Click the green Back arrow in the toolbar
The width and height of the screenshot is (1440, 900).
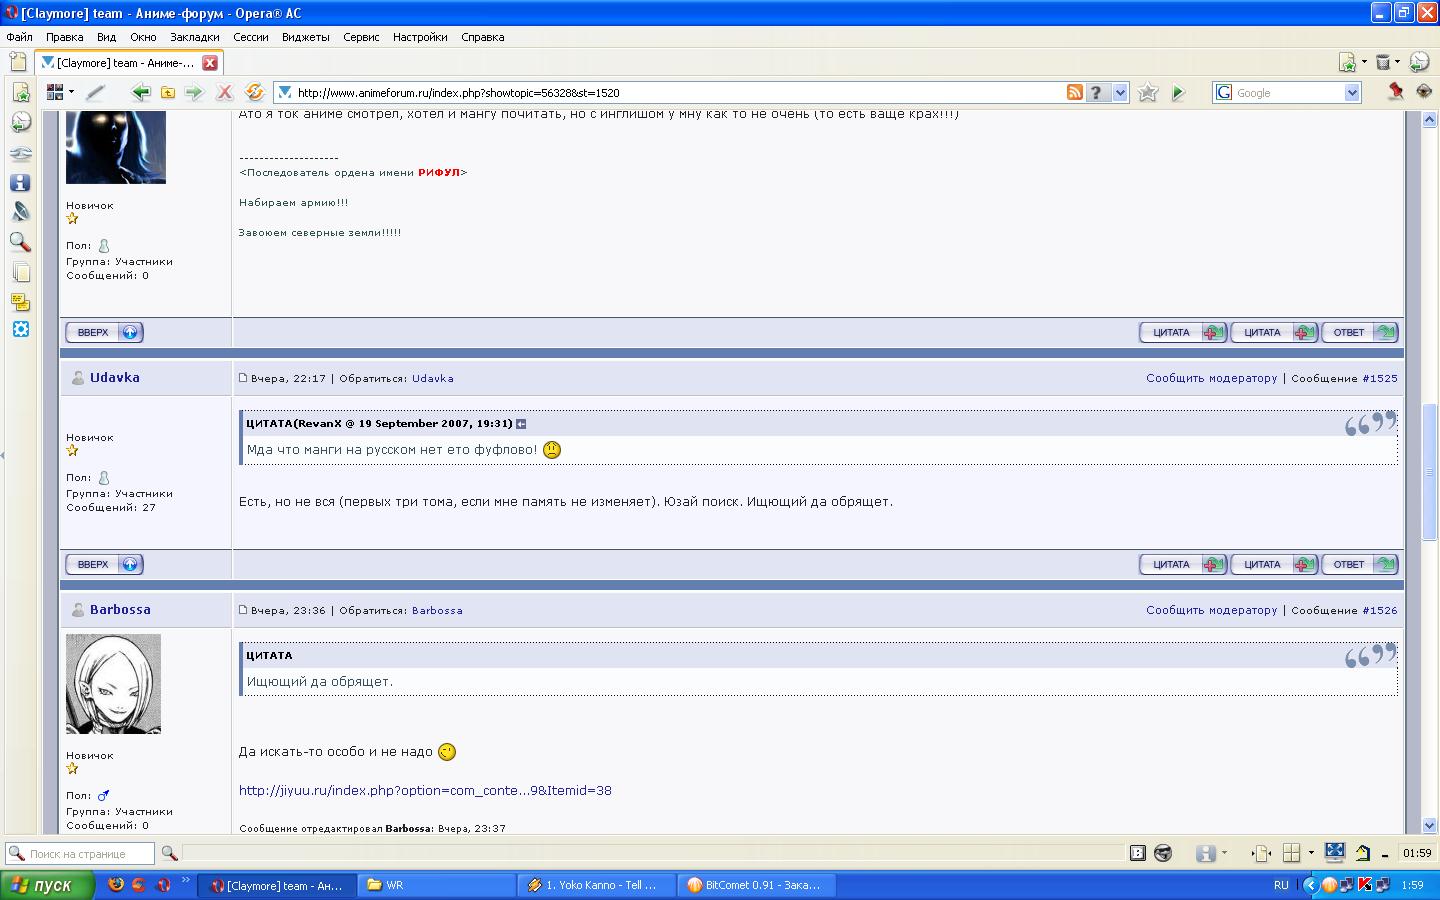coord(141,92)
